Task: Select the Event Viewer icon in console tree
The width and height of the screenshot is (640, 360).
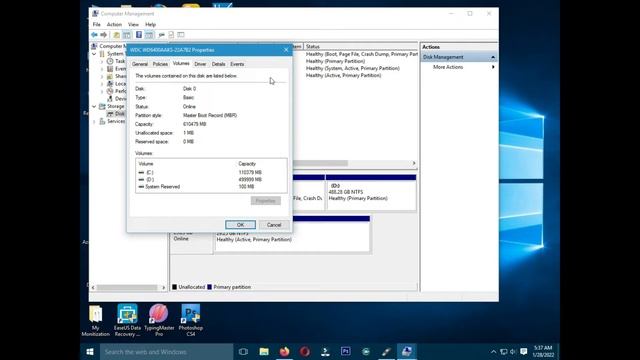Action: click(110, 69)
